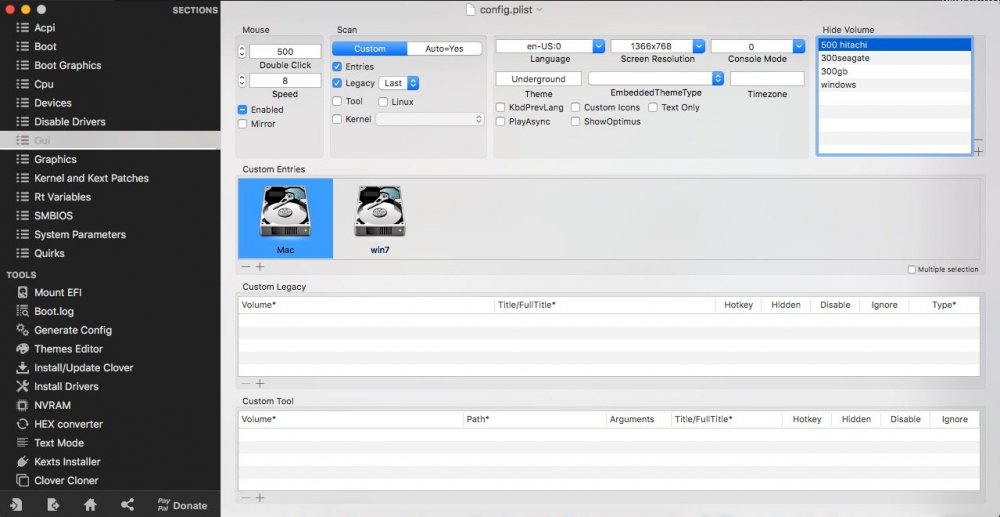Image resolution: width=1000 pixels, height=517 pixels.
Task: Open the Mount EFI tool
Action: pyautogui.click(x=57, y=293)
